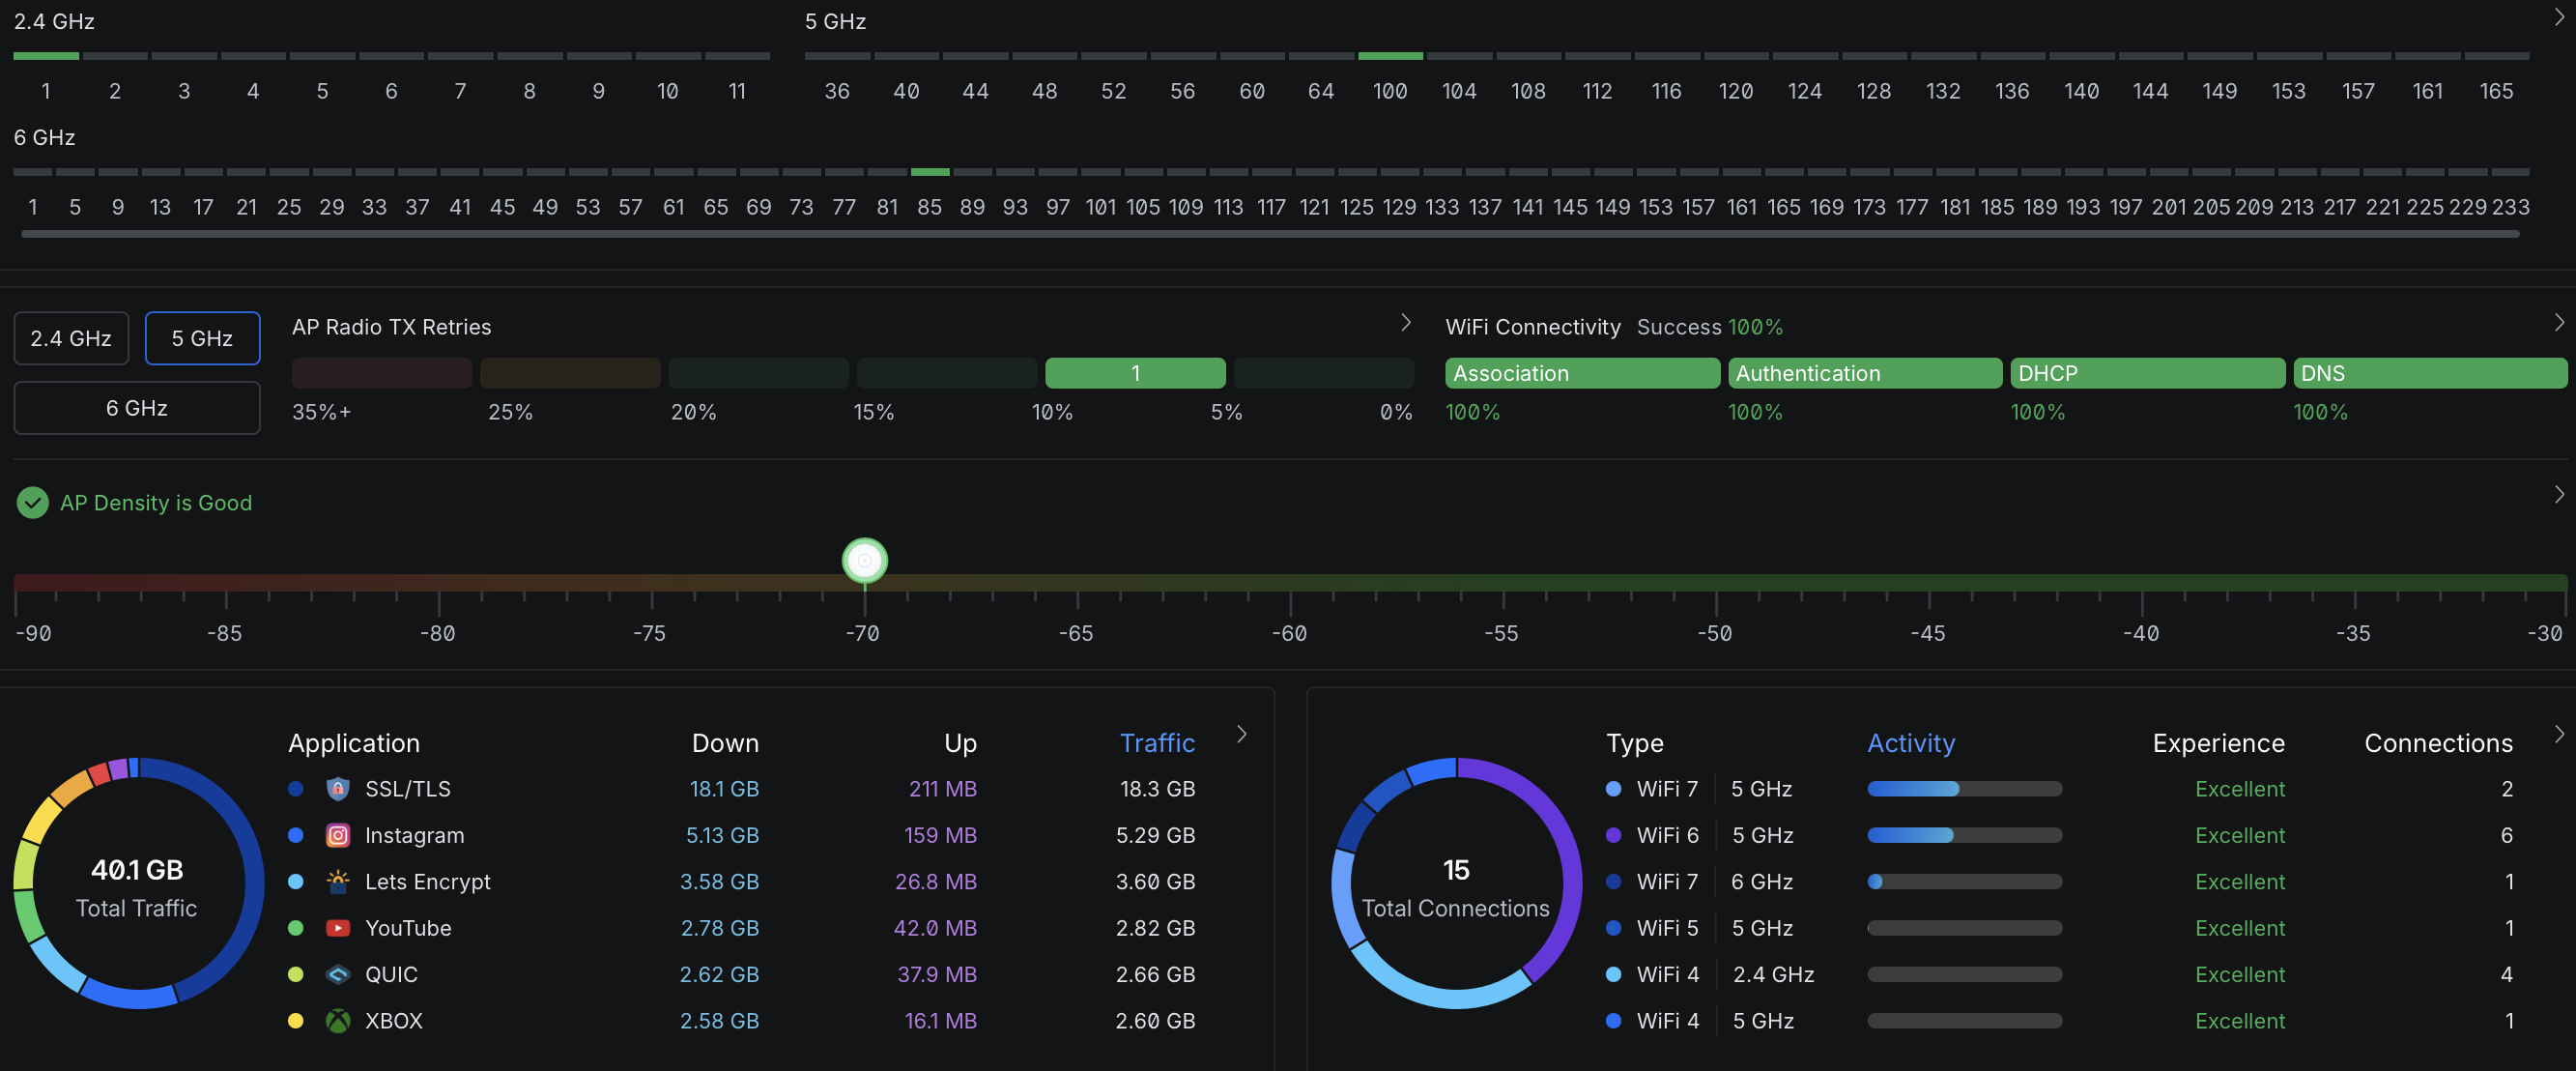This screenshot has height=1071, width=2576.
Task: Select the XBOX application icon
Action: point(338,1021)
